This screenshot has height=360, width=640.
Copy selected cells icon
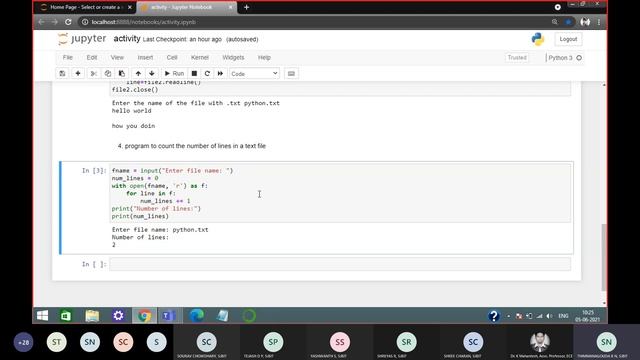pyautogui.click(x=108, y=73)
